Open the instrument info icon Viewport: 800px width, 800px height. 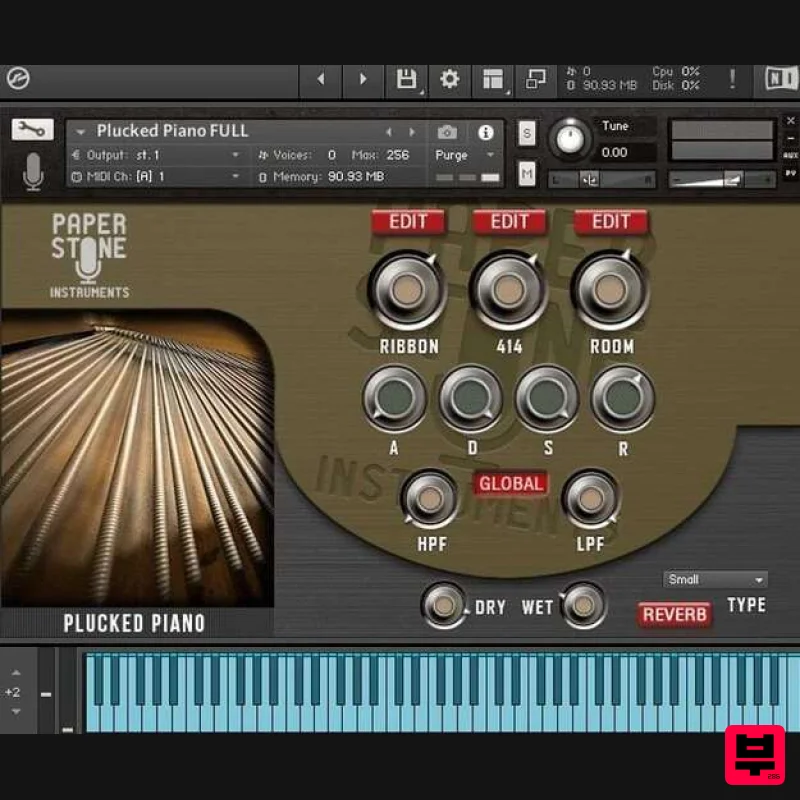point(486,133)
